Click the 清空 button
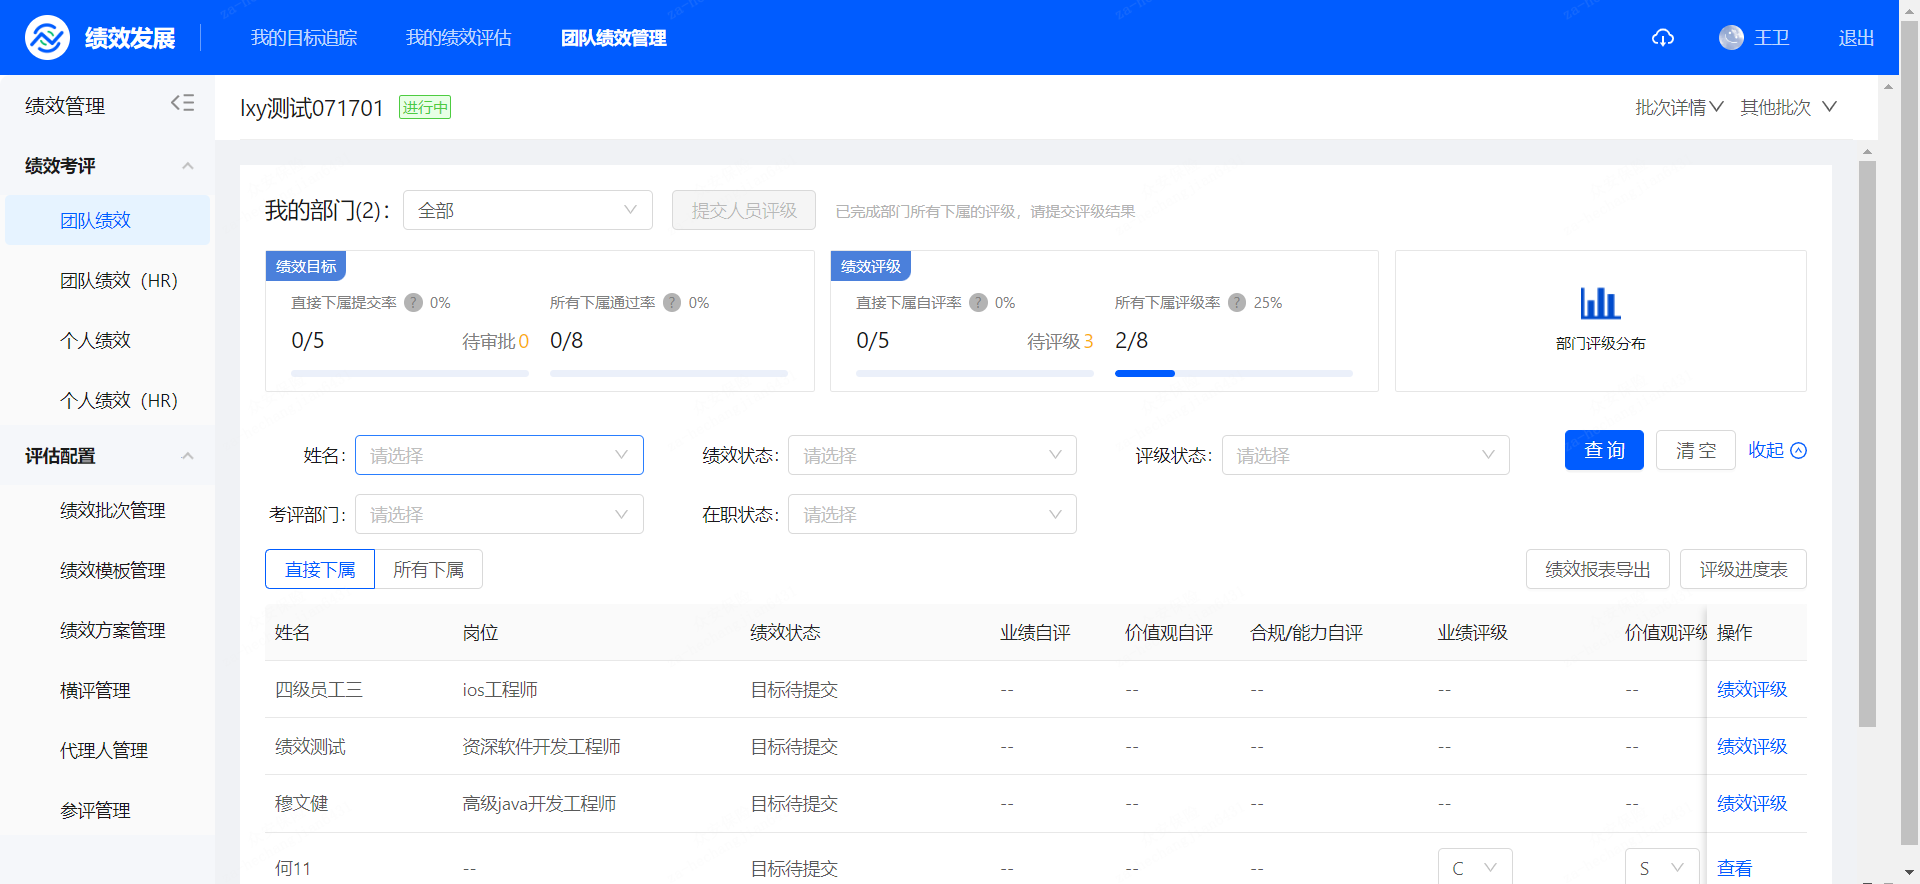This screenshot has height=884, width=1920. [1696, 450]
